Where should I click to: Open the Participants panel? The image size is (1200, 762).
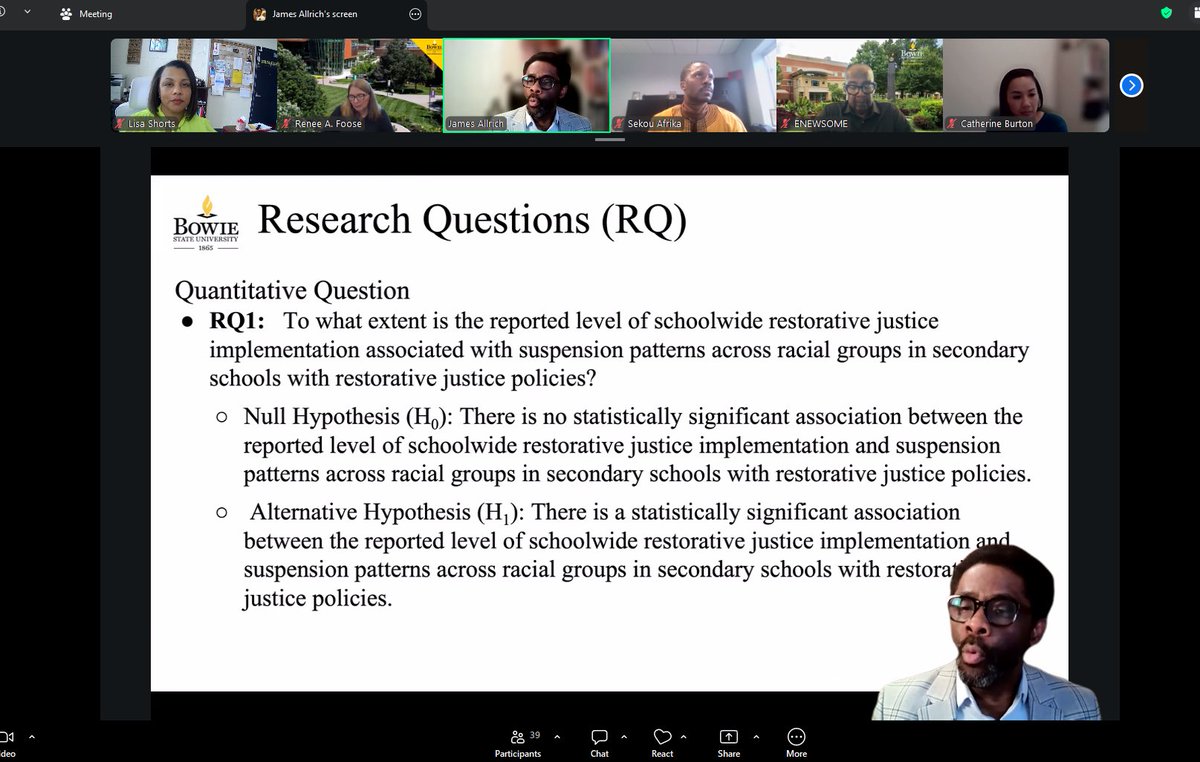(517, 743)
